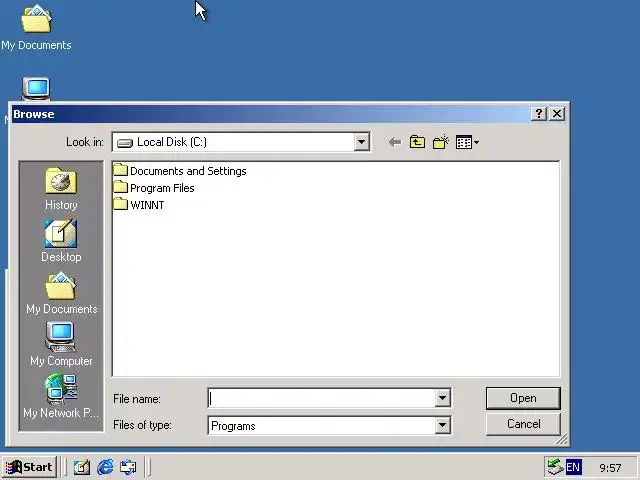Image resolution: width=640 pixels, height=480 pixels.
Task: Close the Browse dialog with X
Action: pyautogui.click(x=557, y=113)
